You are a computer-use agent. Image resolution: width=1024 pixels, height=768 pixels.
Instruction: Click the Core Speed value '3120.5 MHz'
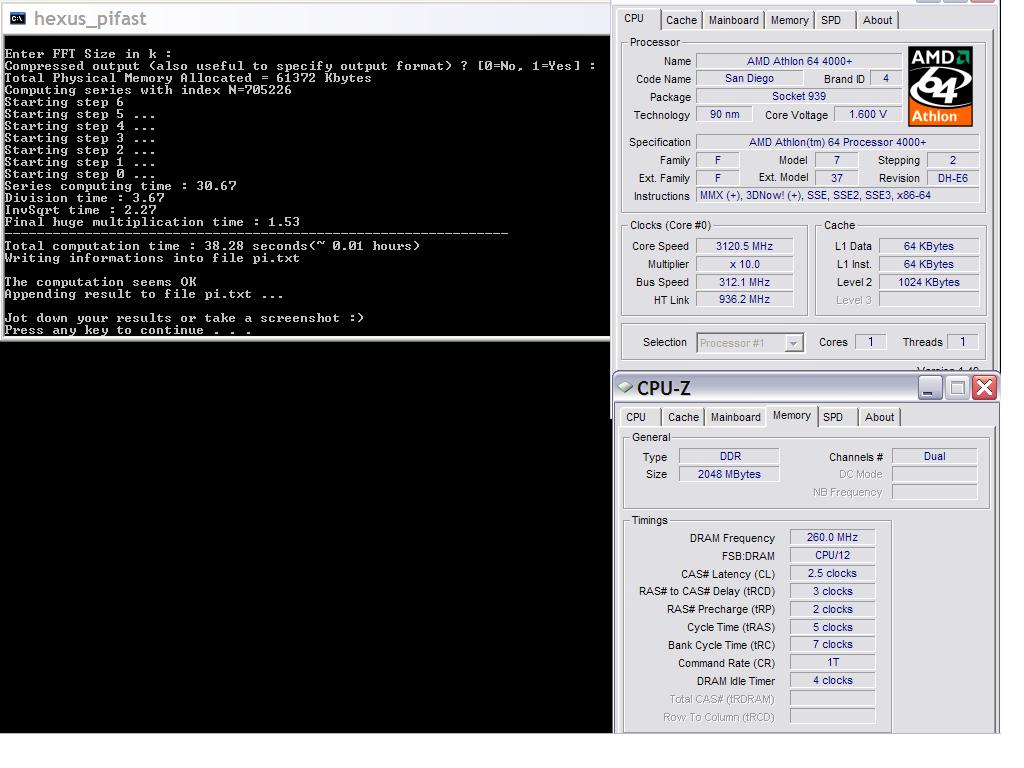click(744, 246)
